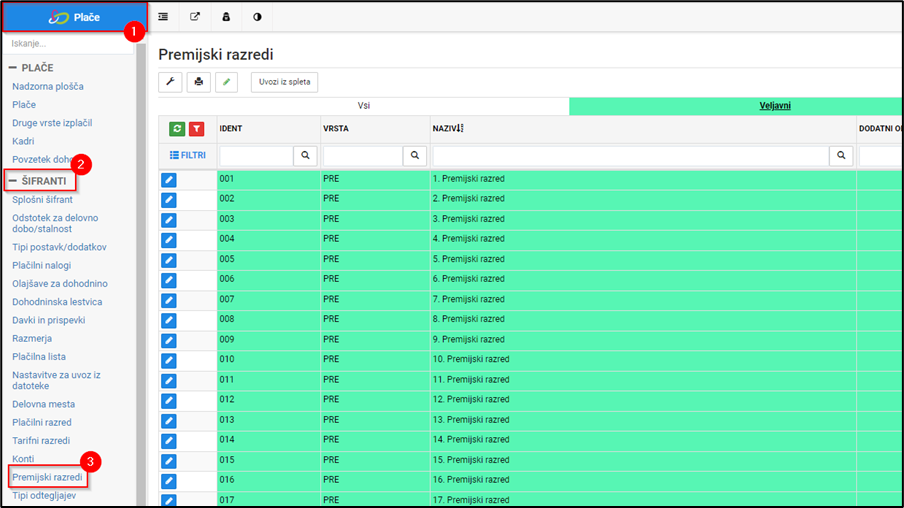Image resolution: width=904 pixels, height=508 pixels.
Task: Open Odstotek za delovno dobo/stalnost
Action: (x=55, y=223)
